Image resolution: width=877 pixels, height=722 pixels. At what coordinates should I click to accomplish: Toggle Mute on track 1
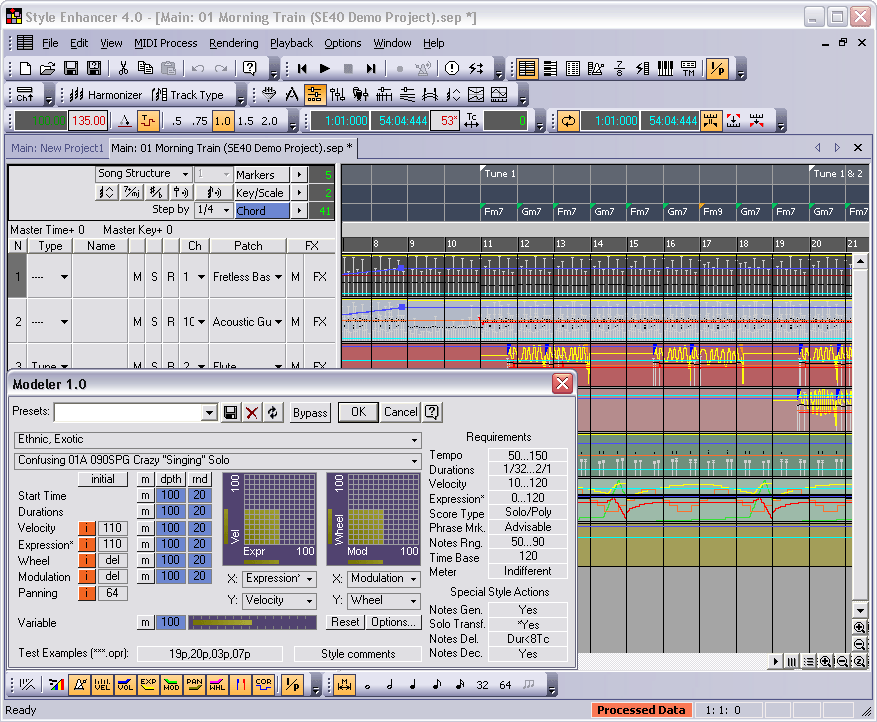click(137, 277)
